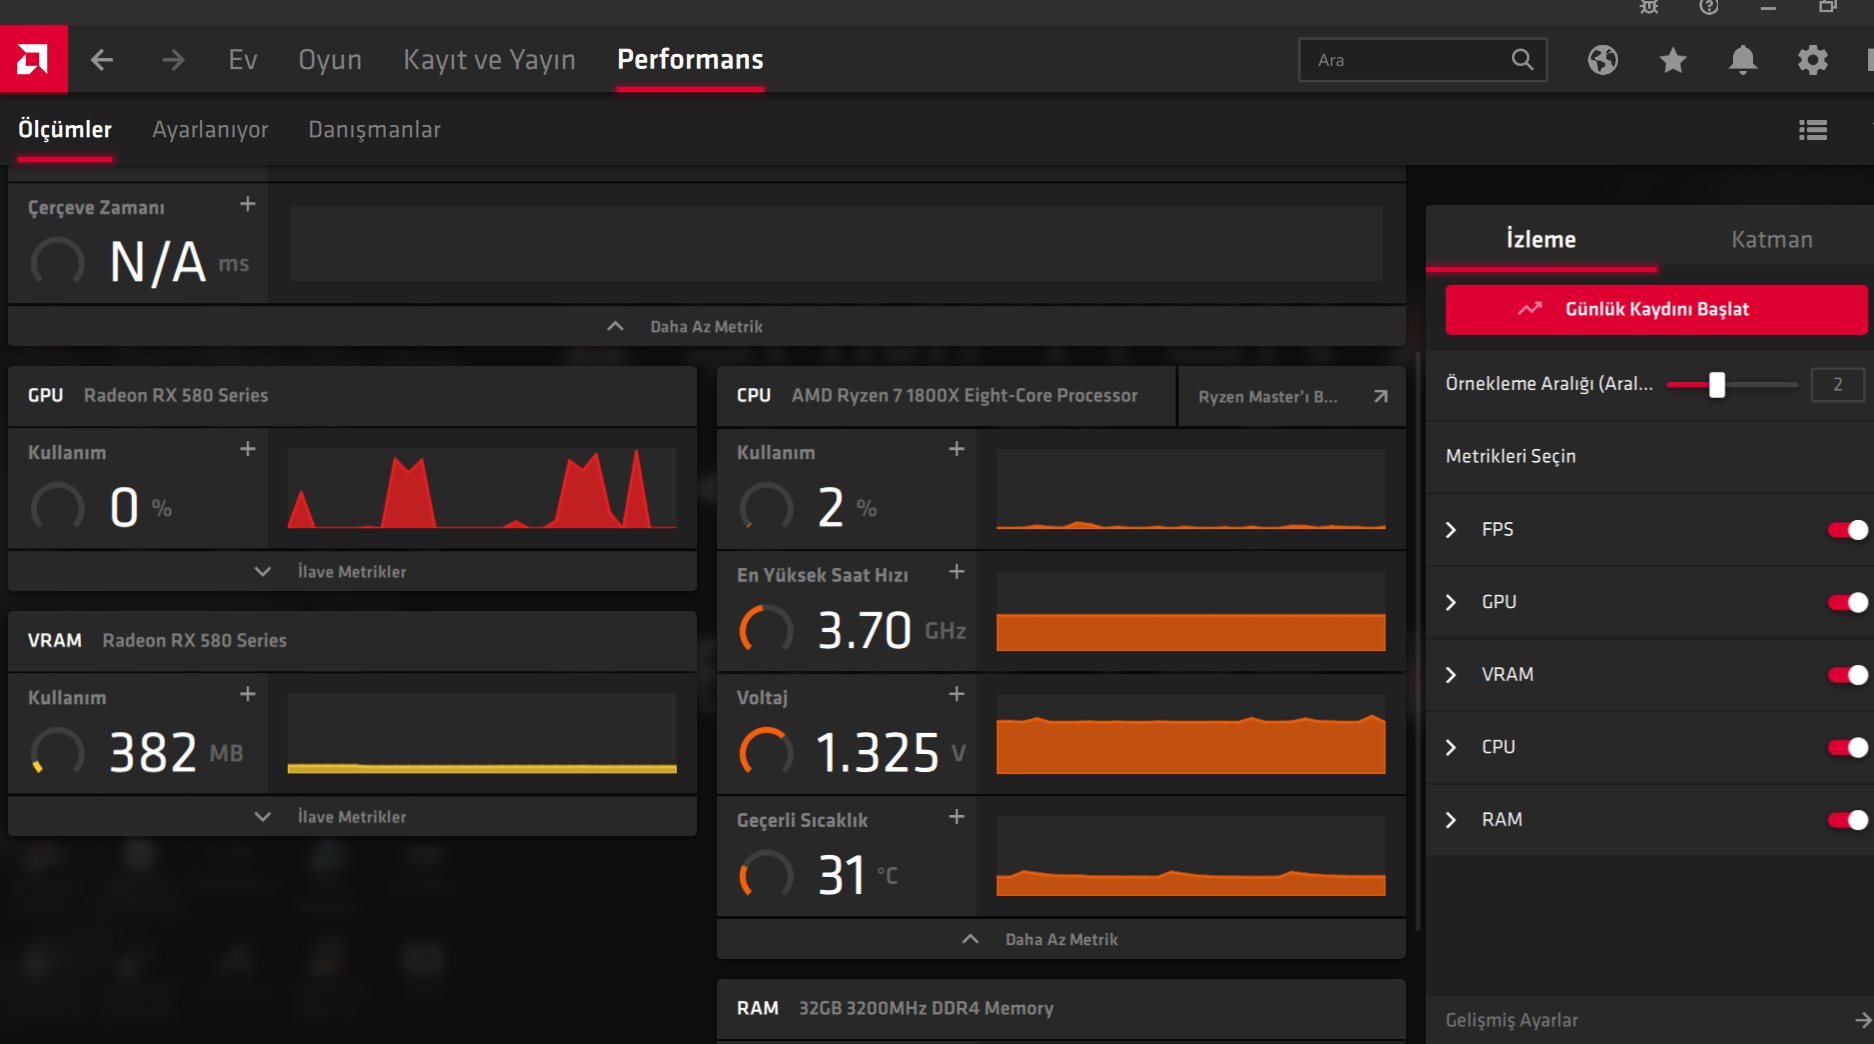Image resolution: width=1874 pixels, height=1044 pixels.
Task: Add Voltaj metric with plus icon
Action: (957, 694)
